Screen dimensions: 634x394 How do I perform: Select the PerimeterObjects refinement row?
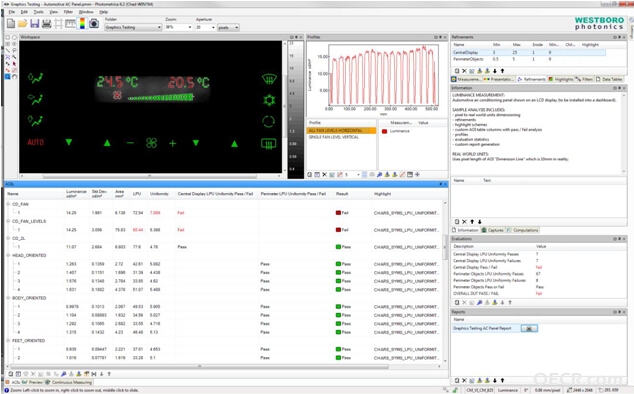tap(528, 59)
